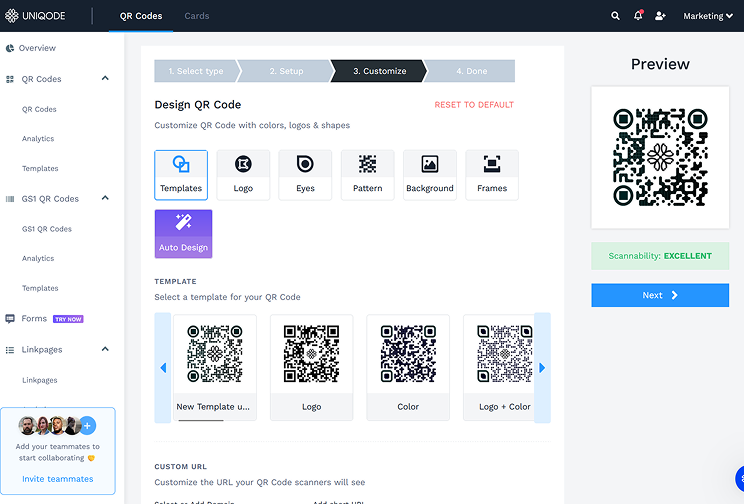This screenshot has height=504, width=744.
Task: Choose the Background design option
Action: (x=429, y=175)
